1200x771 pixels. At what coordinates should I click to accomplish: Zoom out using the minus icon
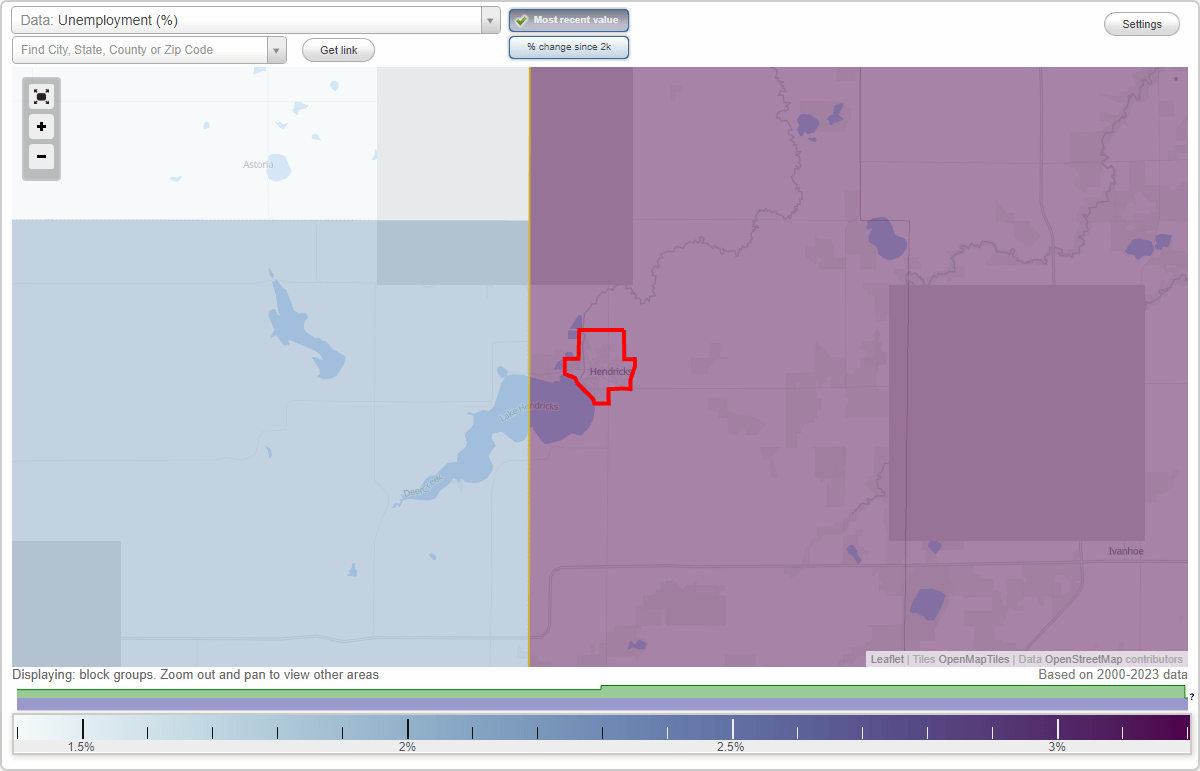[x=41, y=157]
